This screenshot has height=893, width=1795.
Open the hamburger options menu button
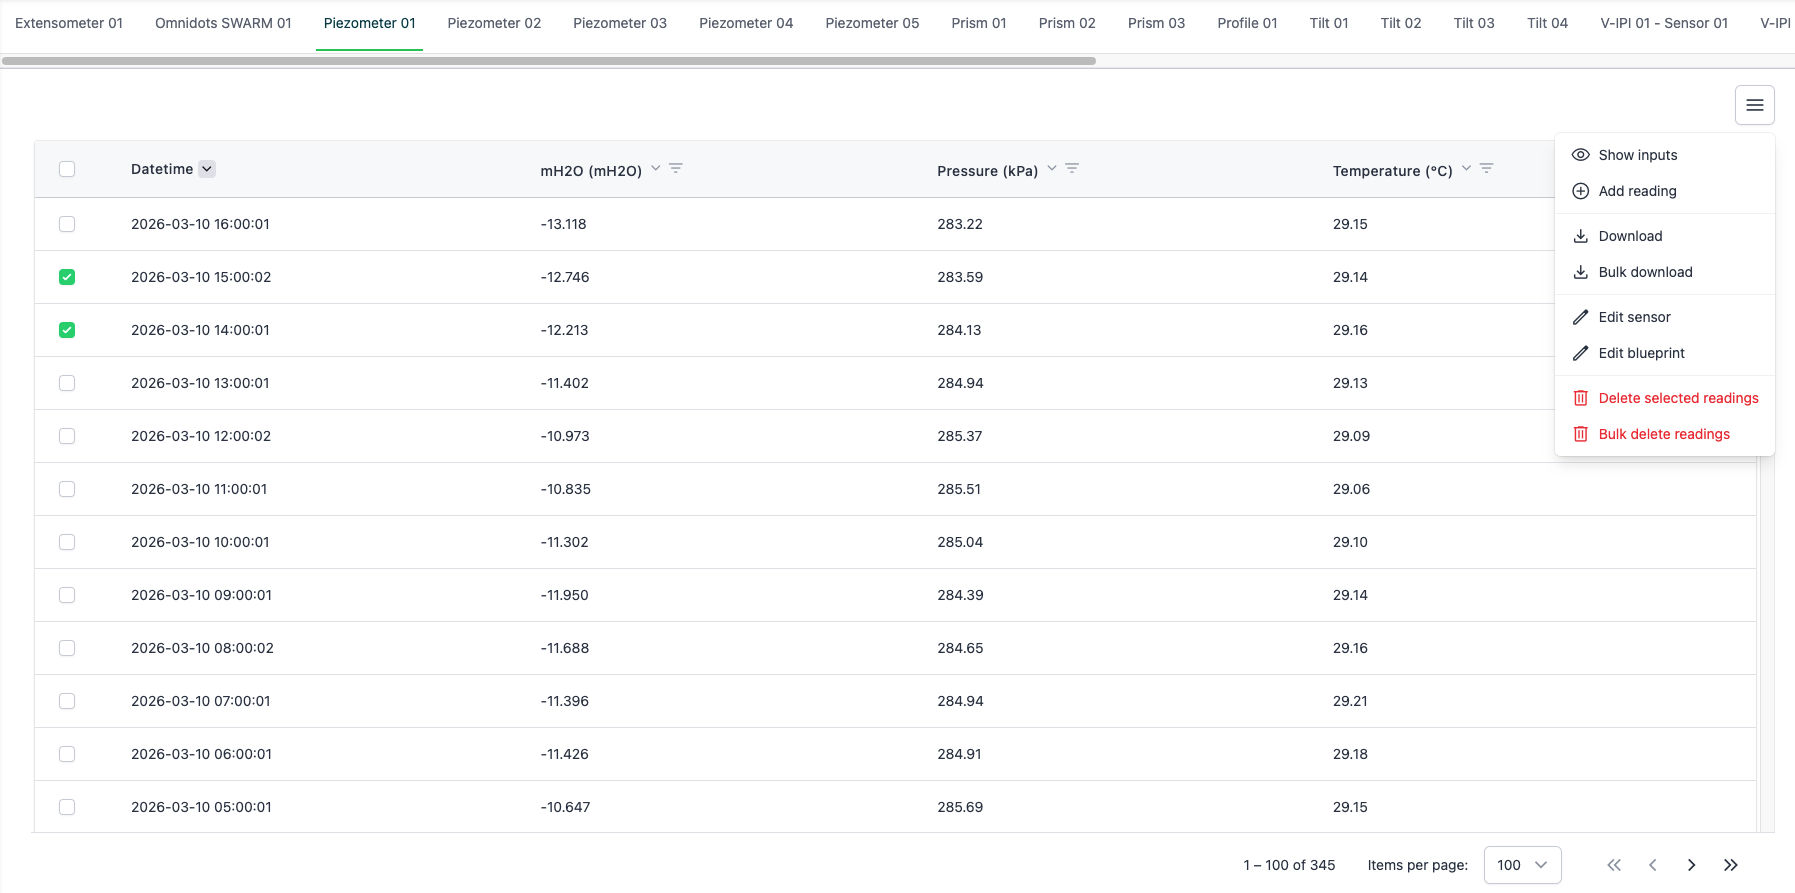click(x=1754, y=105)
